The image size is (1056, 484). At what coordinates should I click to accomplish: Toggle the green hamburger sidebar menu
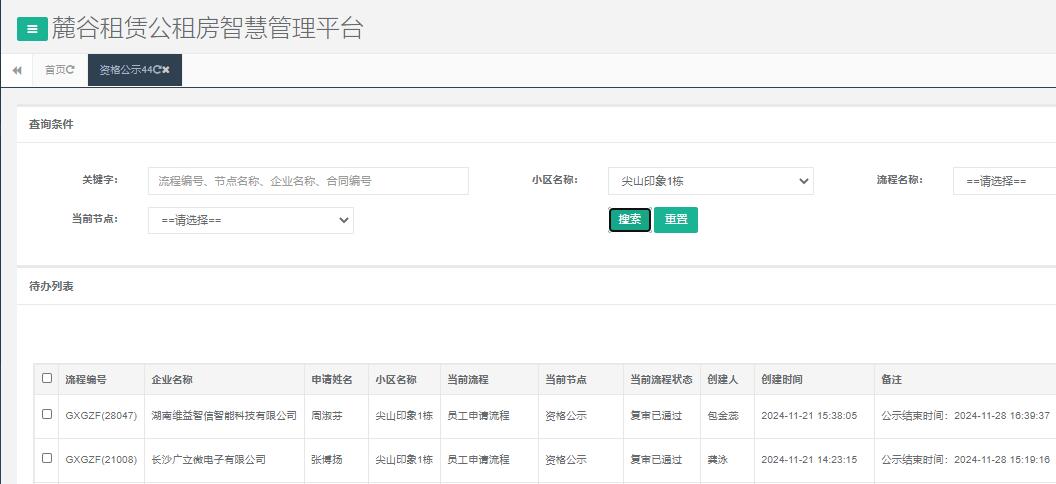click(x=32, y=29)
